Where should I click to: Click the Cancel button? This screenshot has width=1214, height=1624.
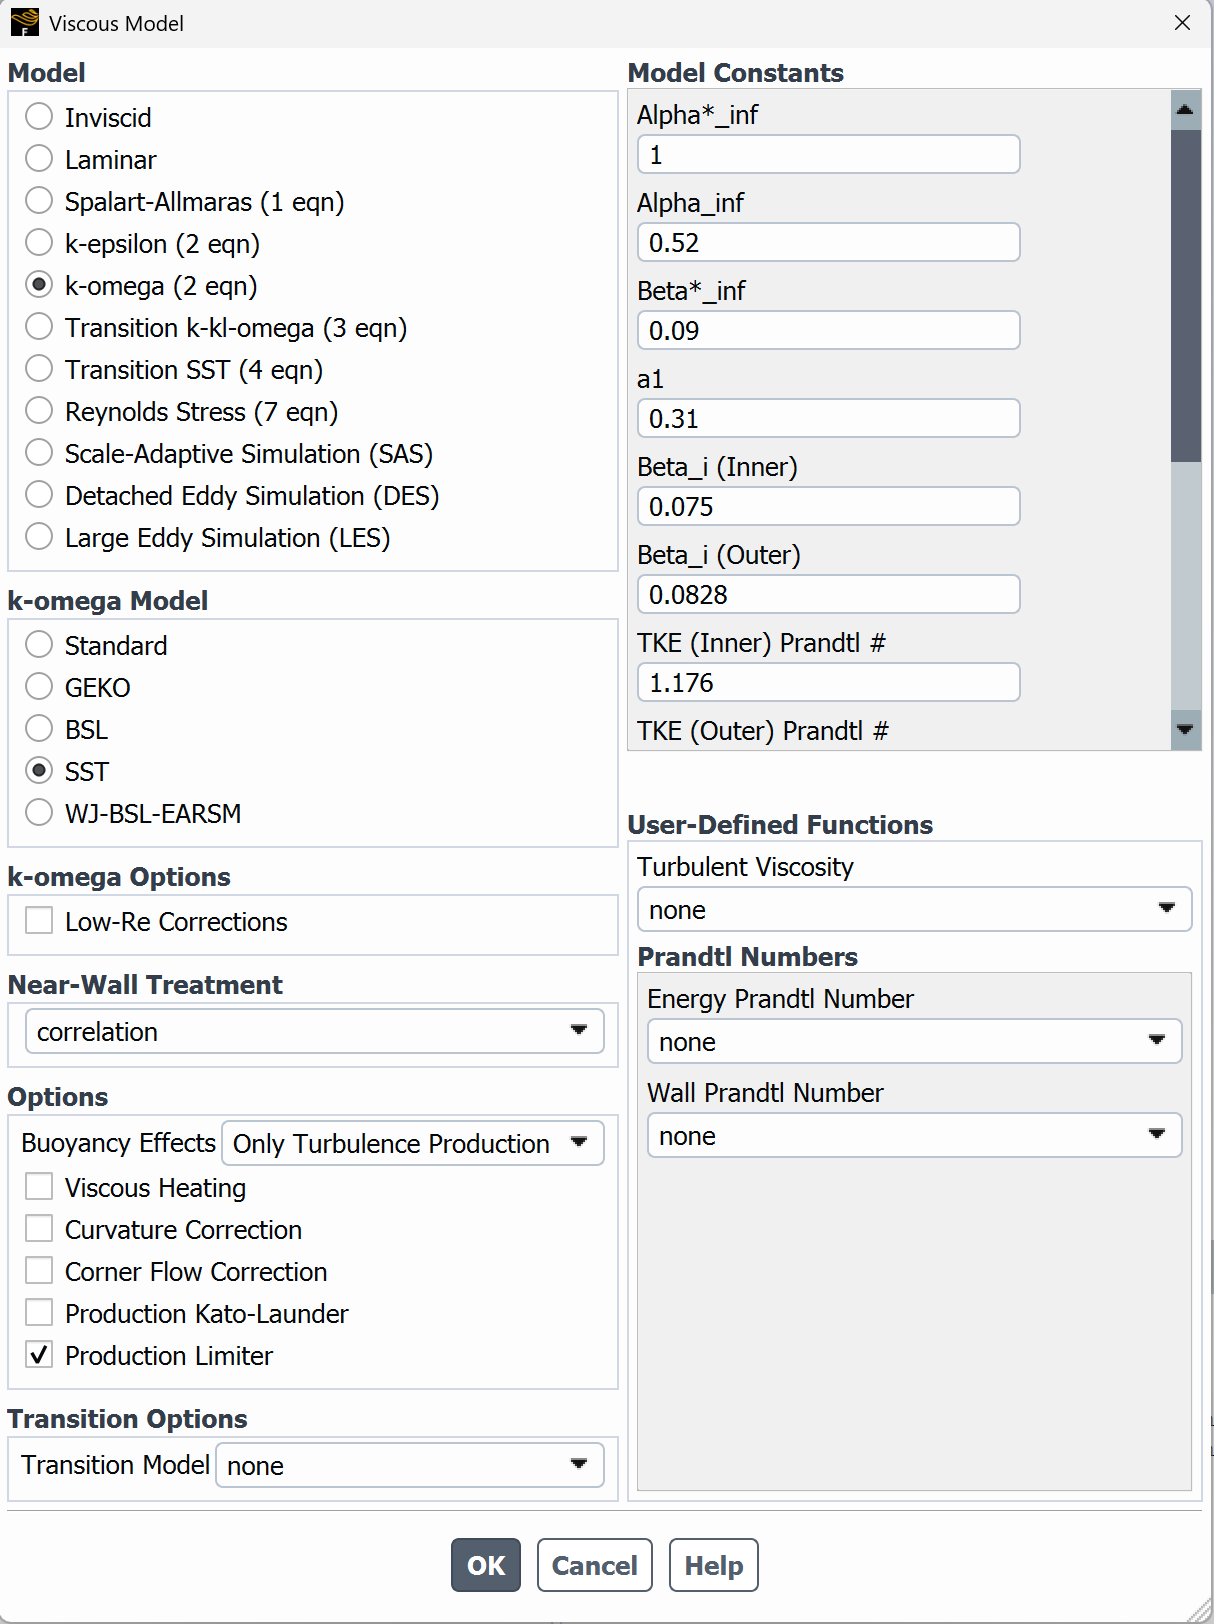[x=594, y=1565]
